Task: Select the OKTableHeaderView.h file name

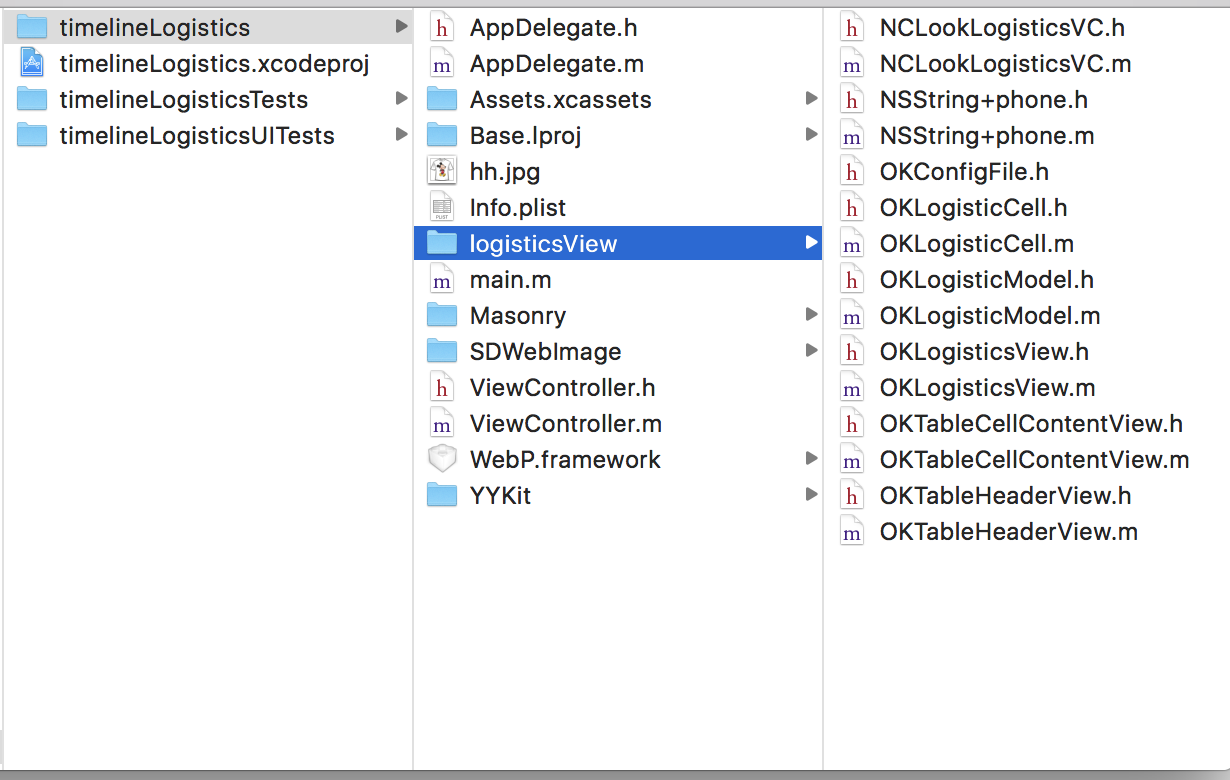Action: [1006, 496]
